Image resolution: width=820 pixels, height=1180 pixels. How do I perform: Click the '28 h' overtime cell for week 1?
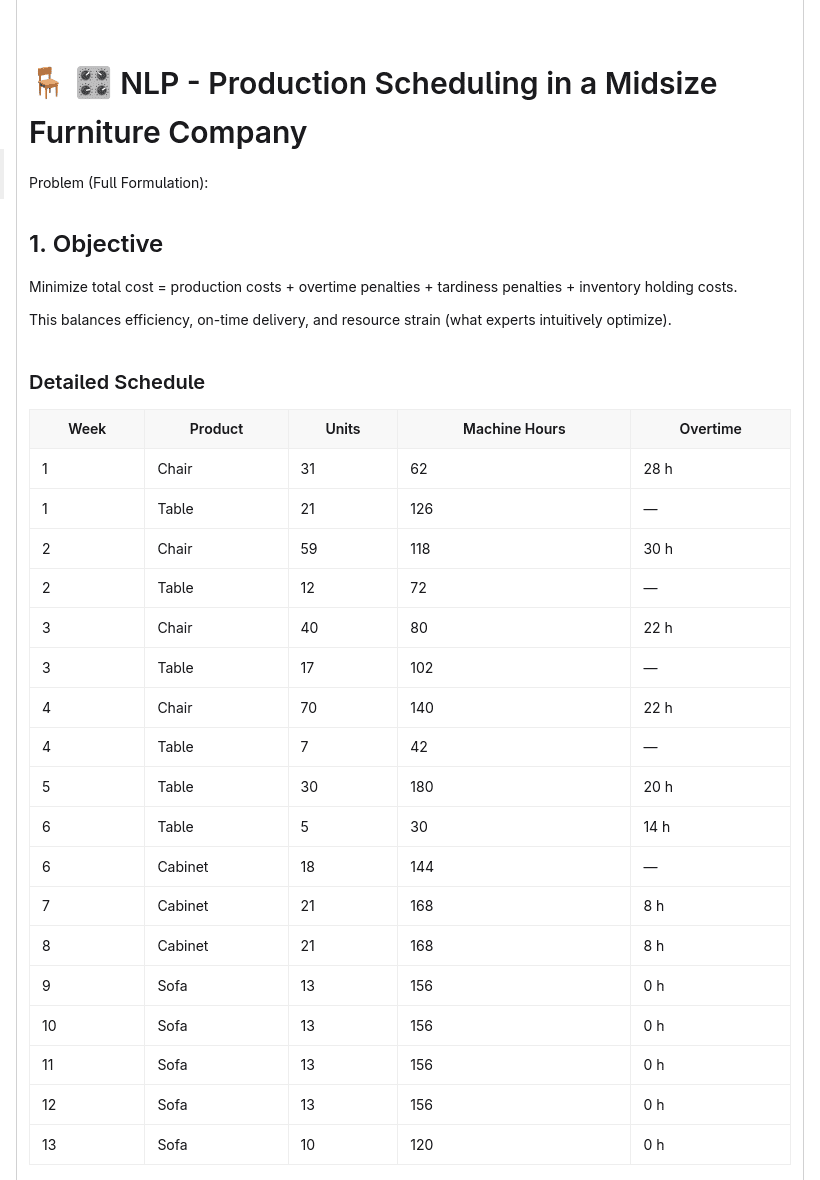pos(710,469)
